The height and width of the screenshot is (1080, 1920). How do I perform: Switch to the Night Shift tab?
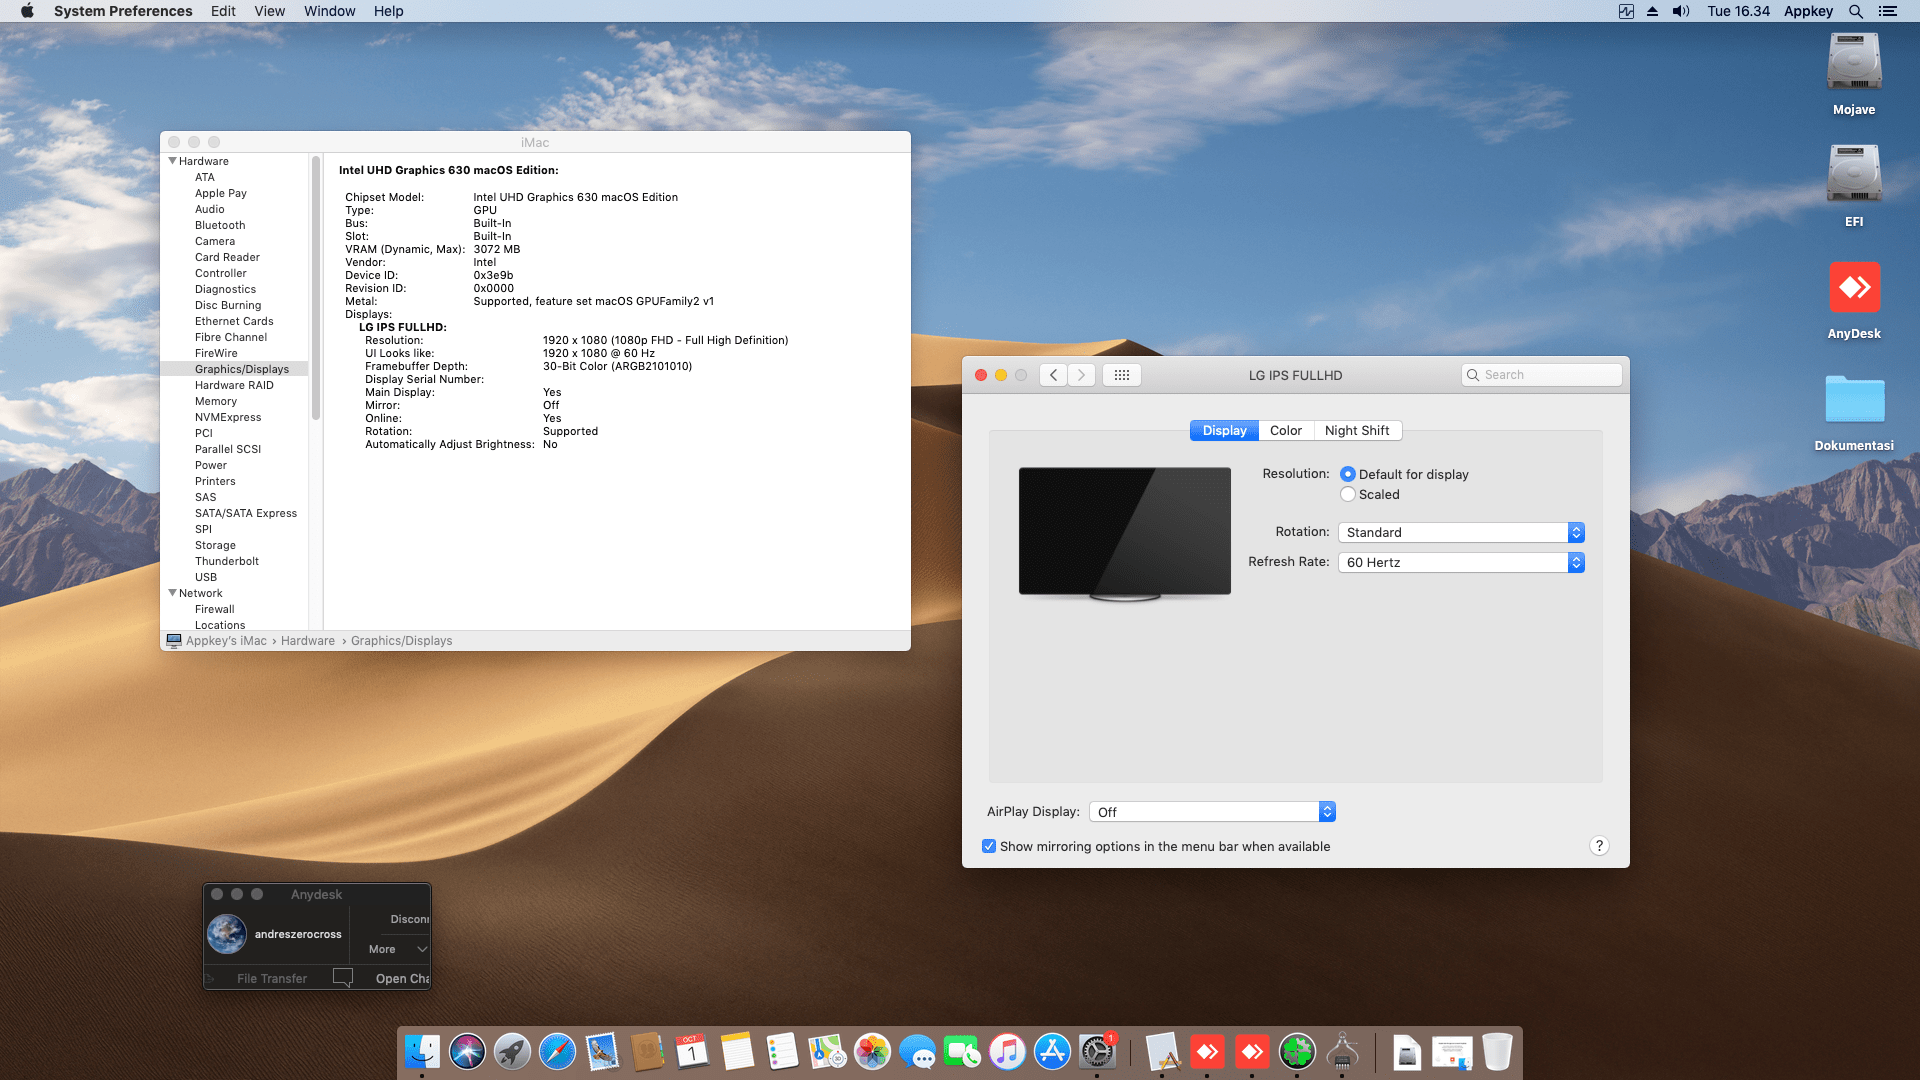point(1356,430)
